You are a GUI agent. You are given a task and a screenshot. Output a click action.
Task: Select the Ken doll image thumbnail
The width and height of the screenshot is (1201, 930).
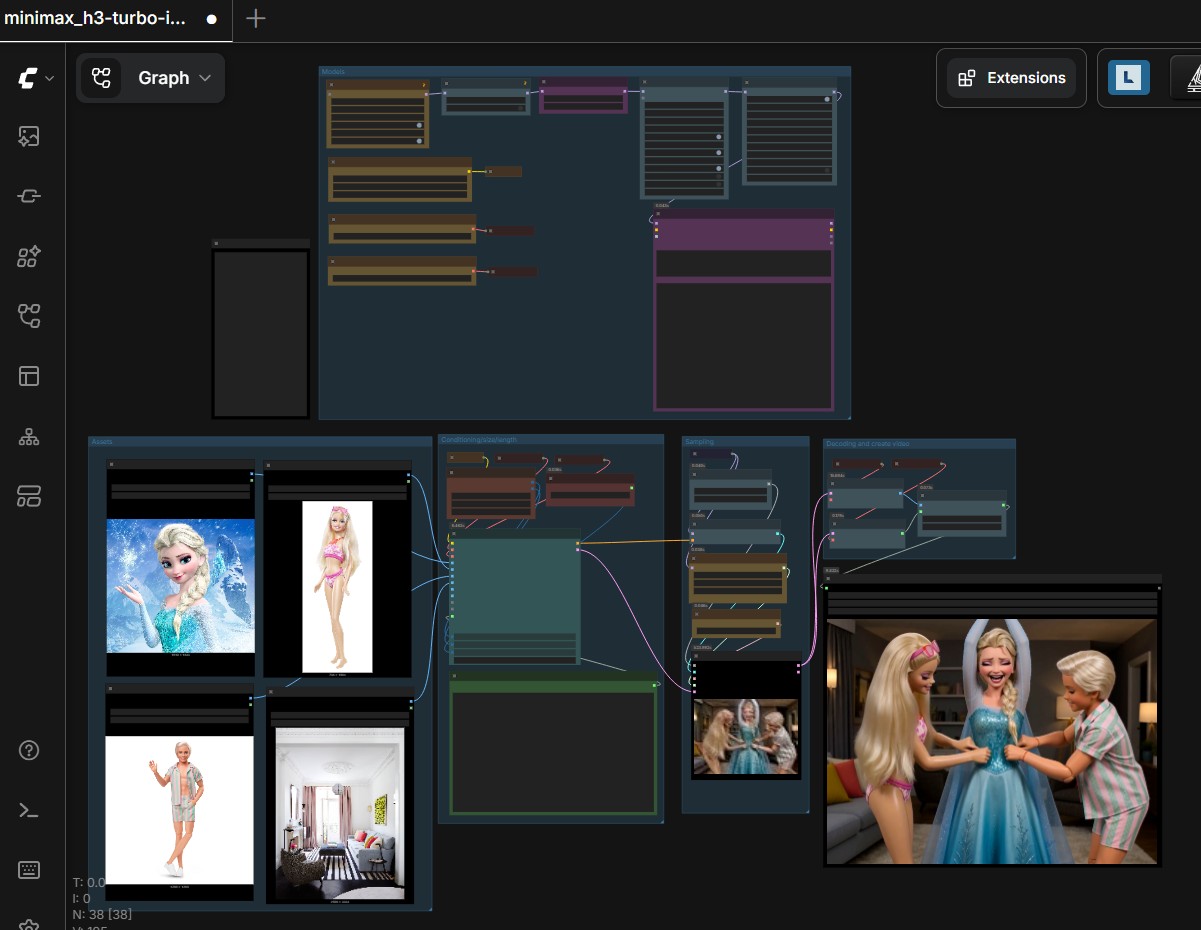coord(180,810)
